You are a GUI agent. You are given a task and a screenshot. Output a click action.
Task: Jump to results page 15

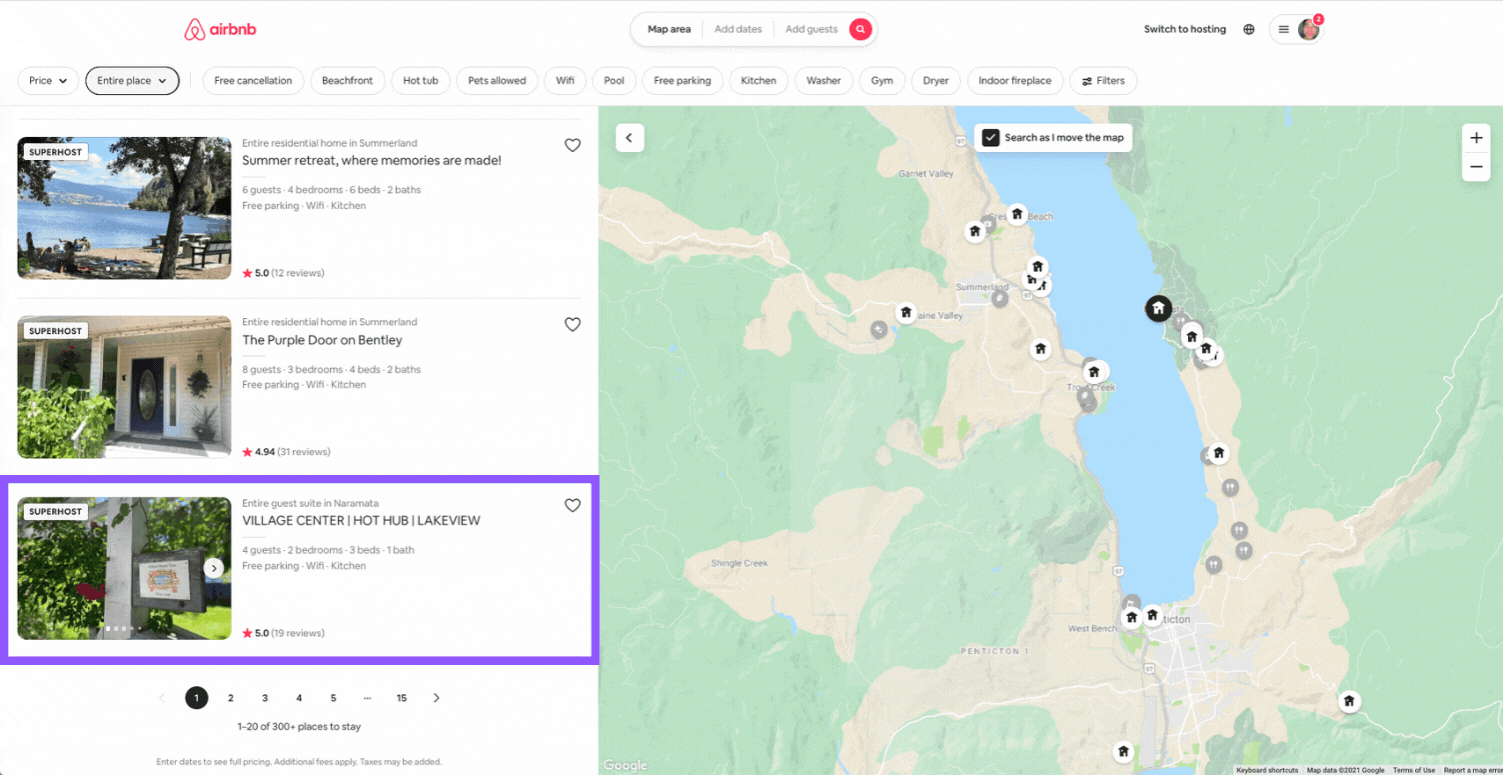402,698
